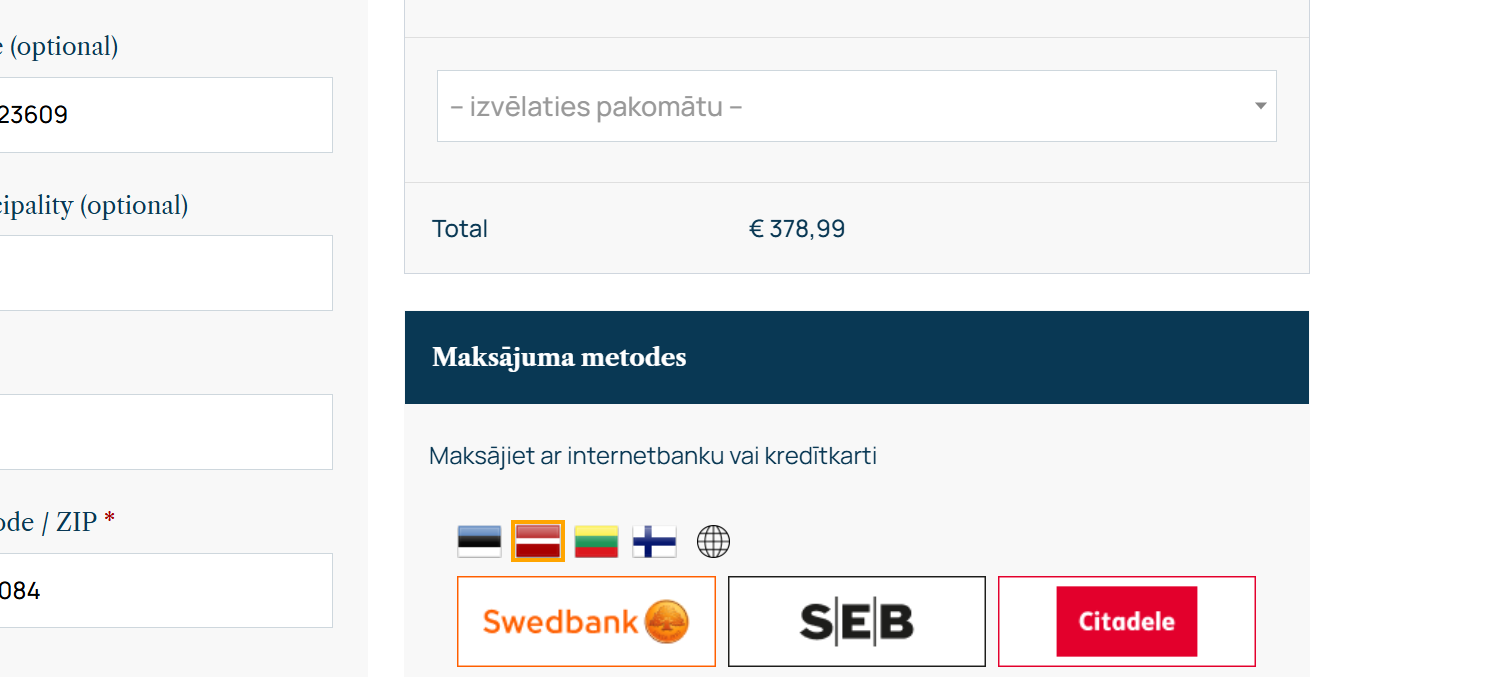
Task: Click the Municipality (optional) label
Action: (x=94, y=205)
